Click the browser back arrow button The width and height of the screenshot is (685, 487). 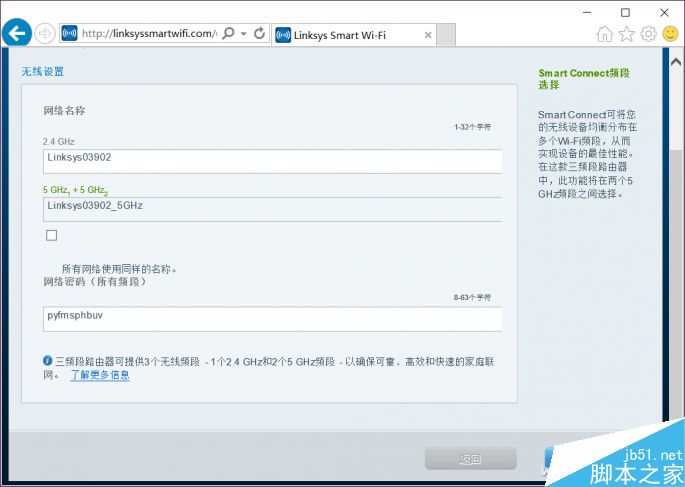click(17, 33)
